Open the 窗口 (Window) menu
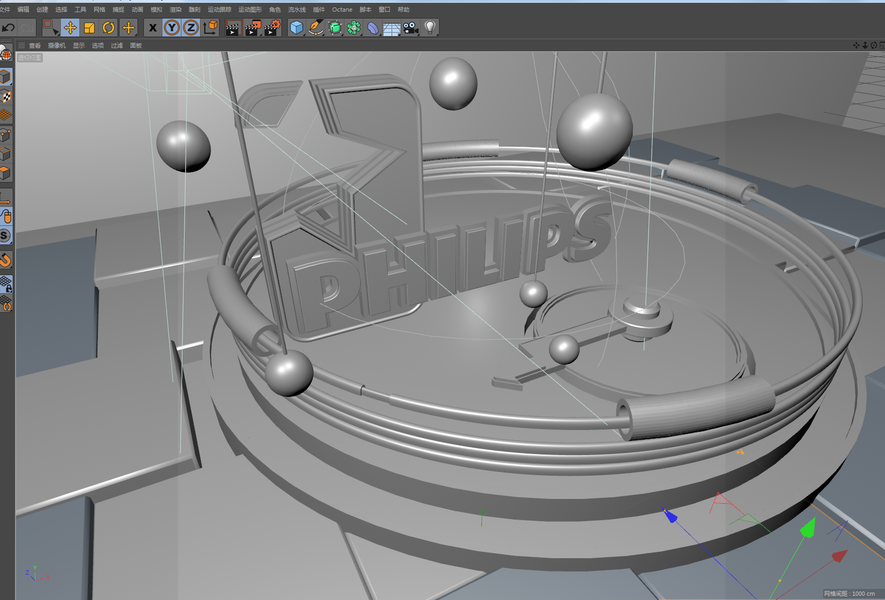 [384, 10]
